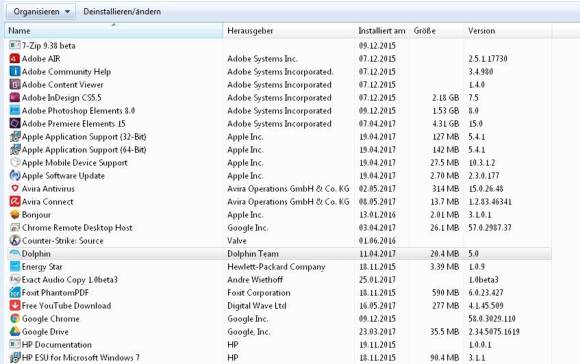Click the Foxit PhantomPDF icon
The width and height of the screenshot is (580, 364).
point(15,293)
